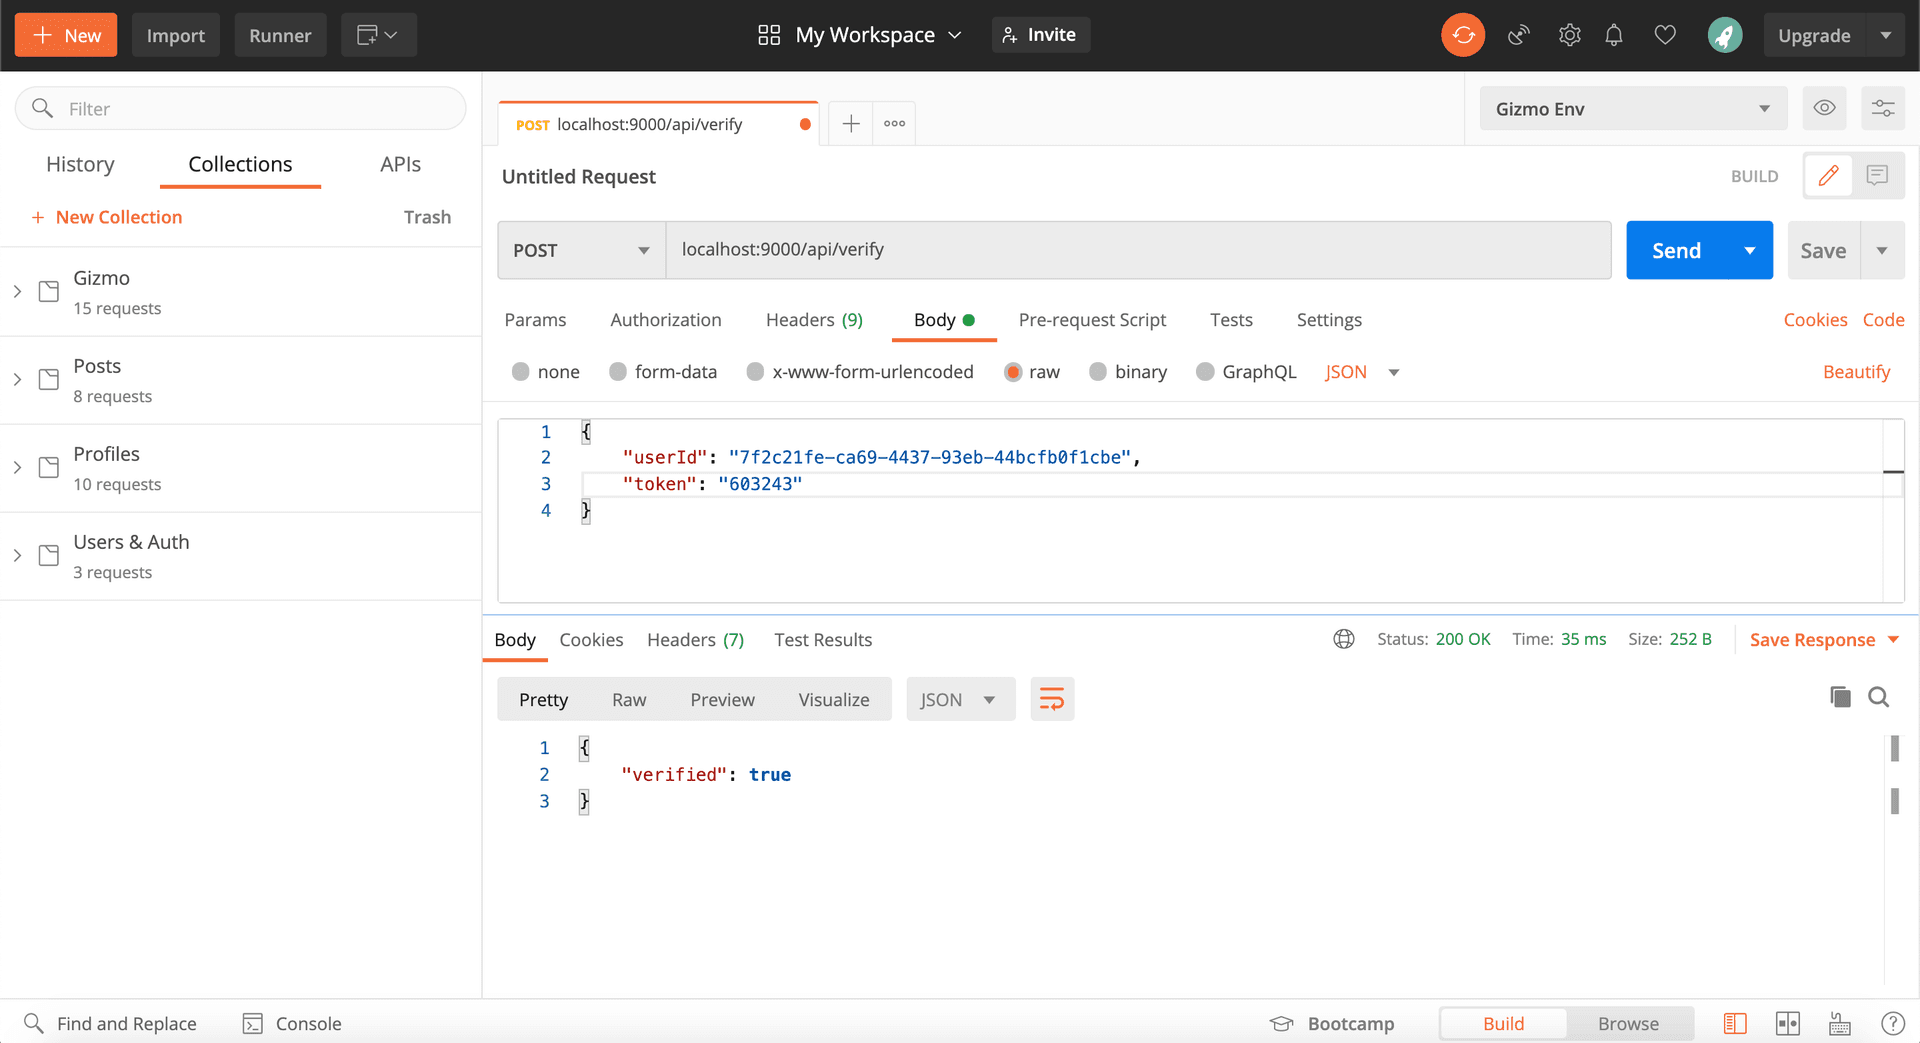1920x1043 pixels.
Task: Click the Send button
Action: pos(1677,250)
